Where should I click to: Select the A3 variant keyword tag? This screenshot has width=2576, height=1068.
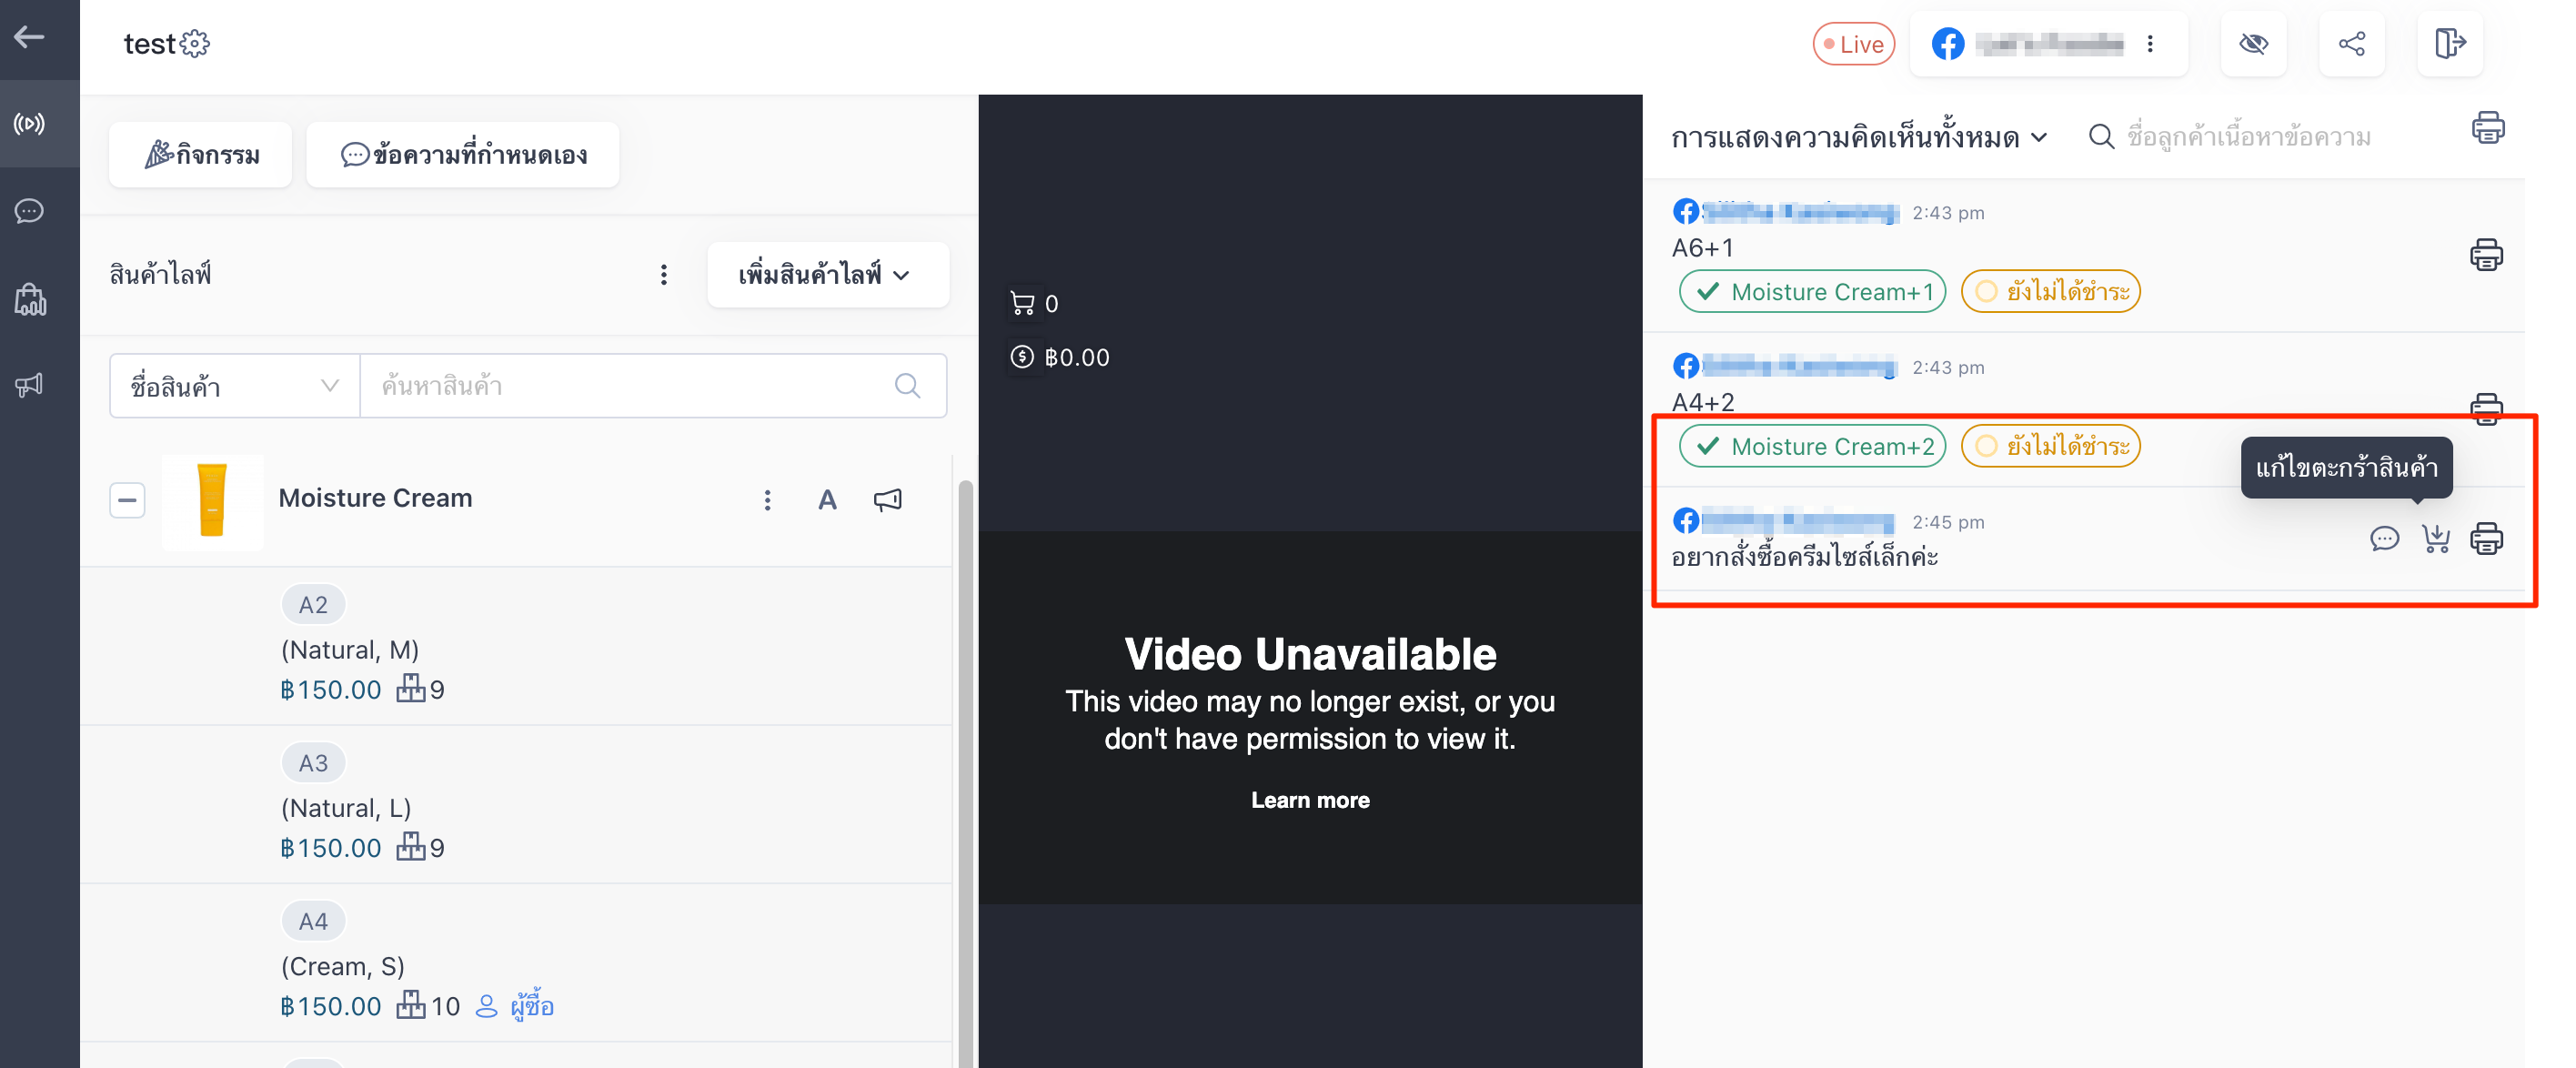(x=313, y=763)
